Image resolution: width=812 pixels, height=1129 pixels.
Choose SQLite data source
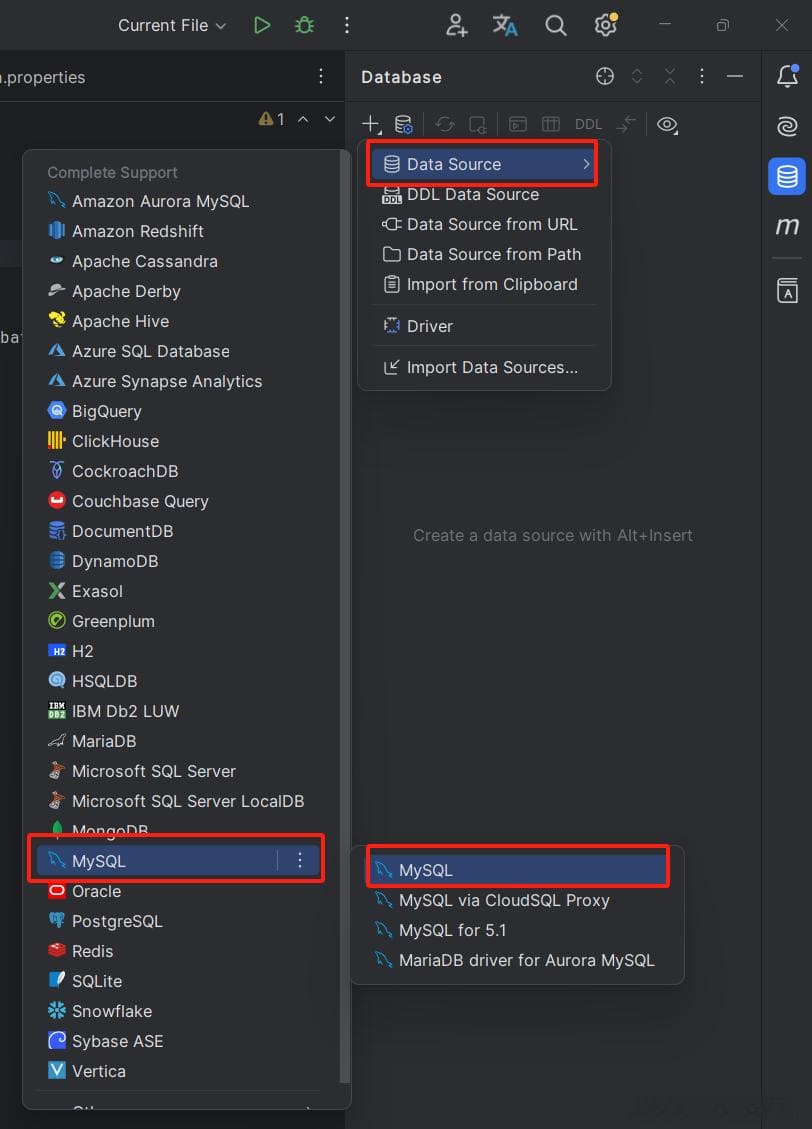[x=178, y=981]
